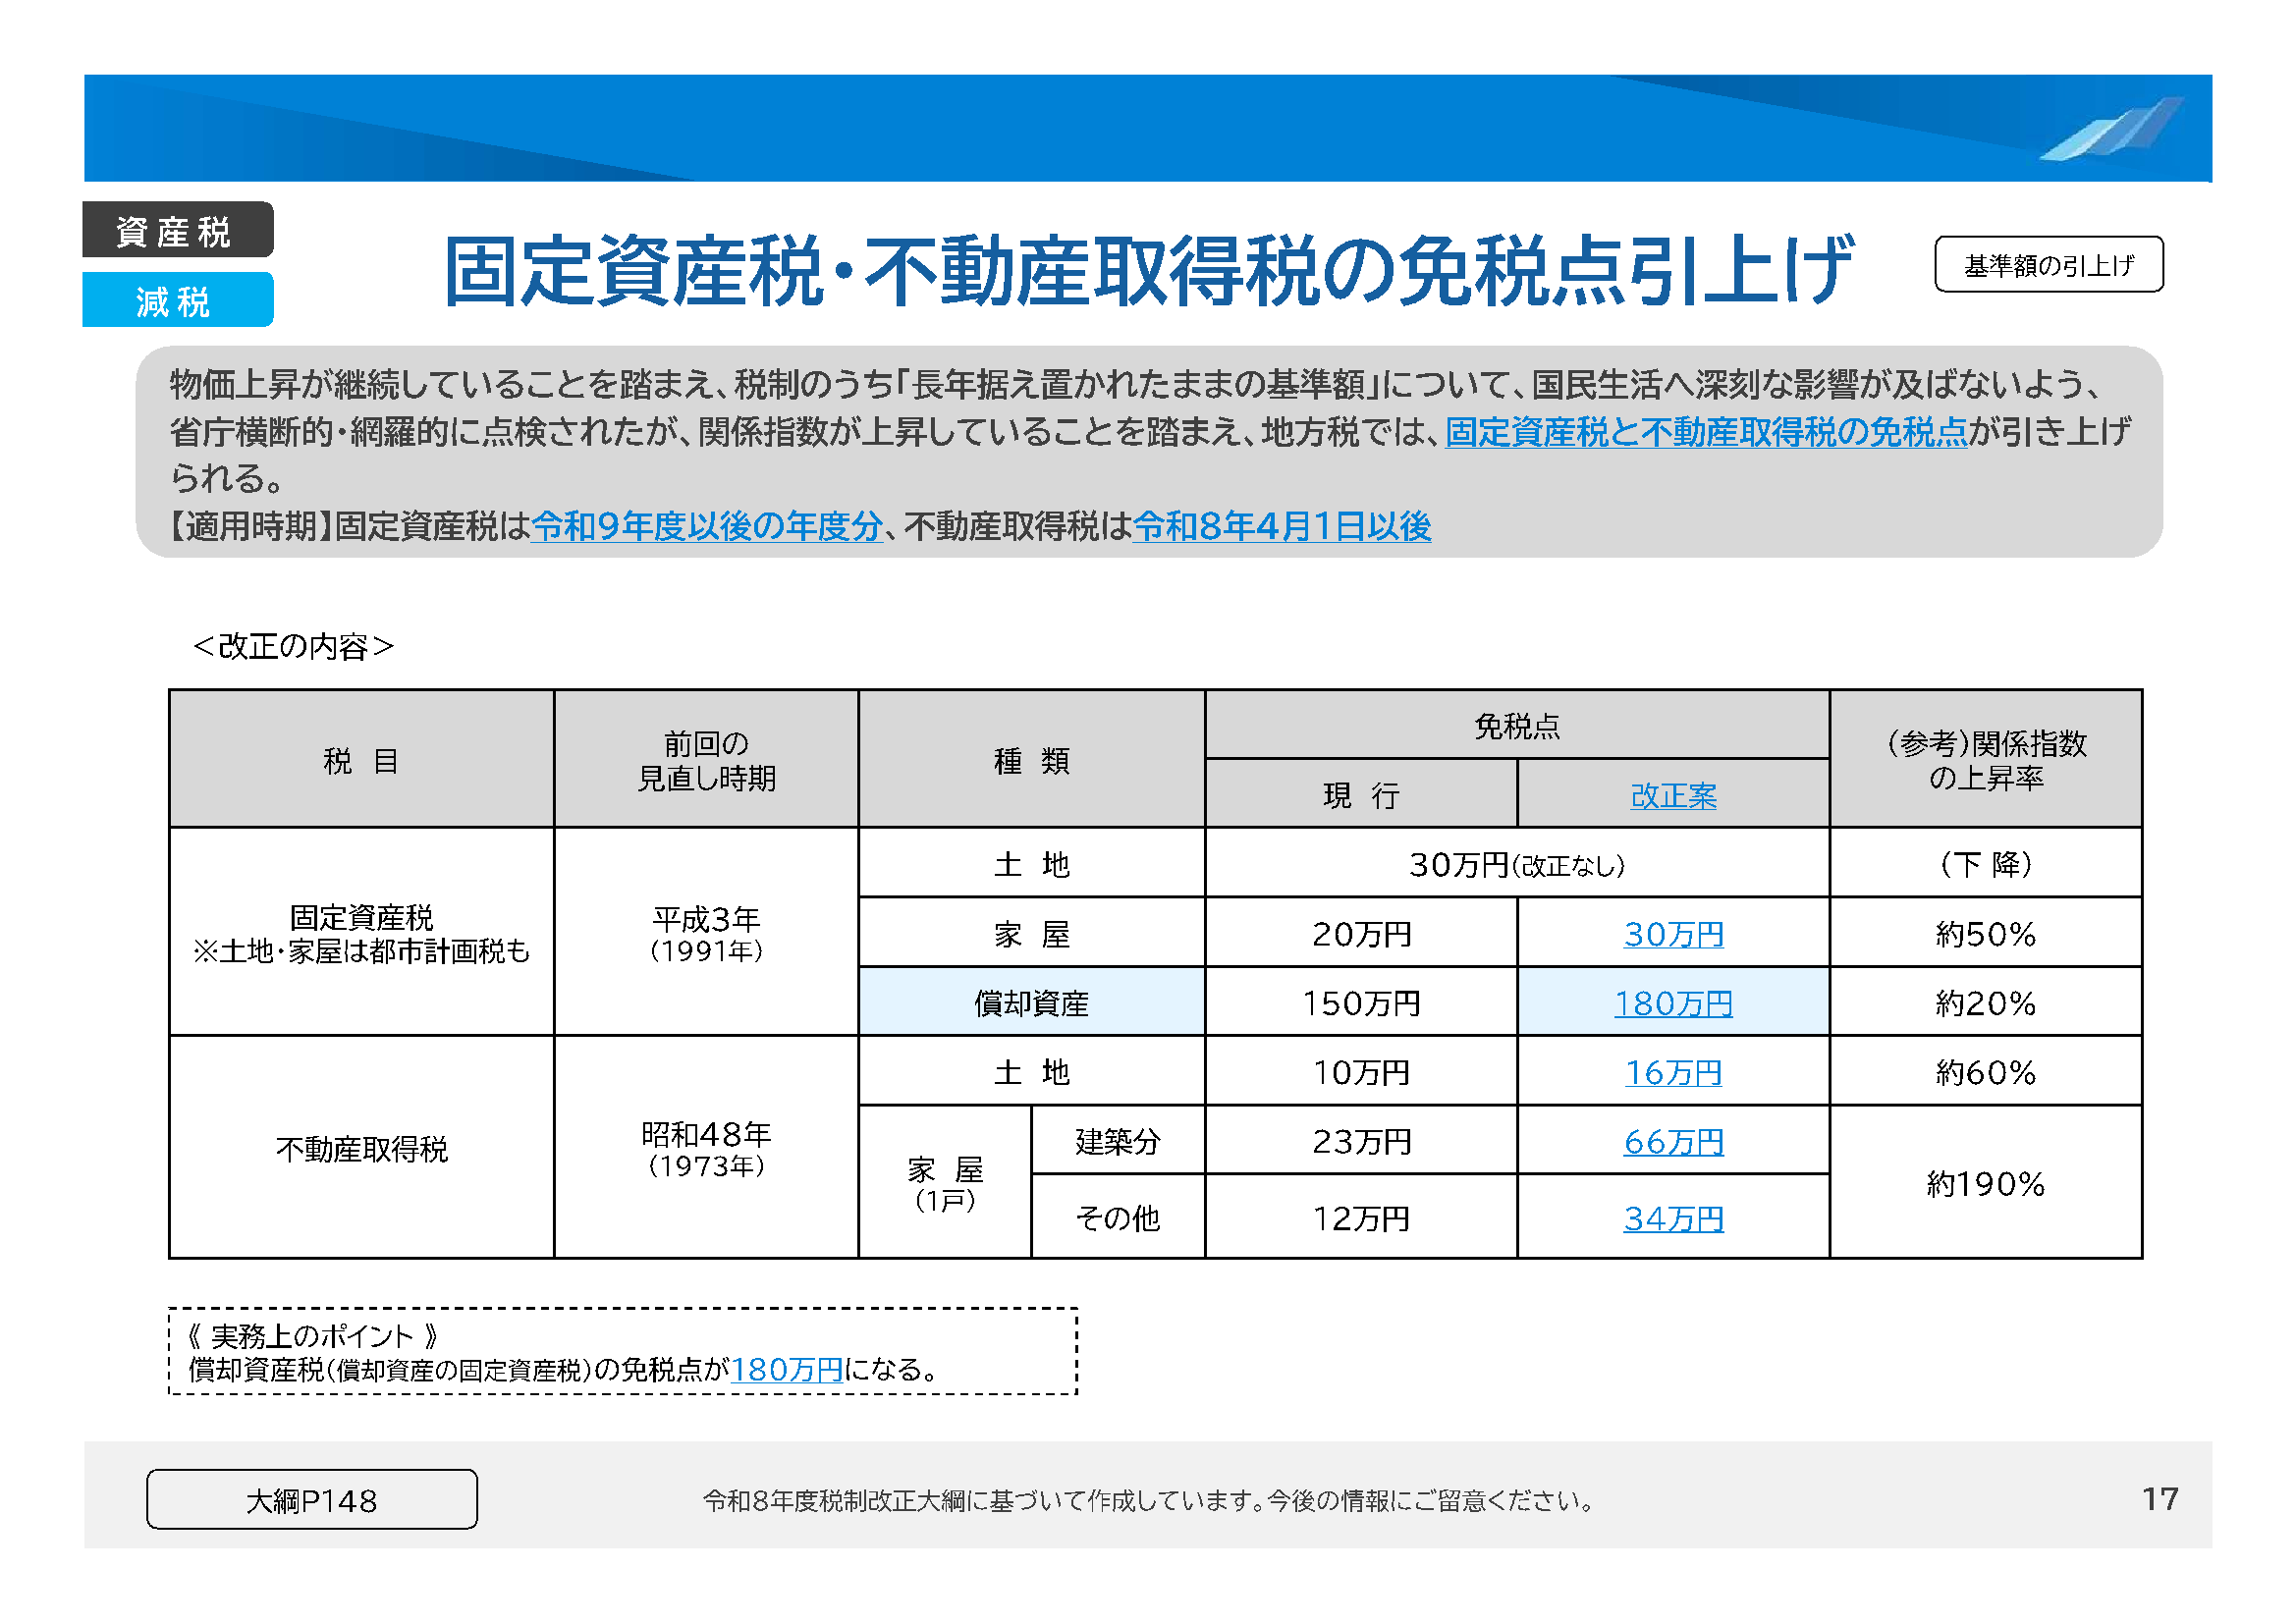Click the 令和9年度以後の年度分 underlined text
This screenshot has height=1623, width=2296.
707,526
